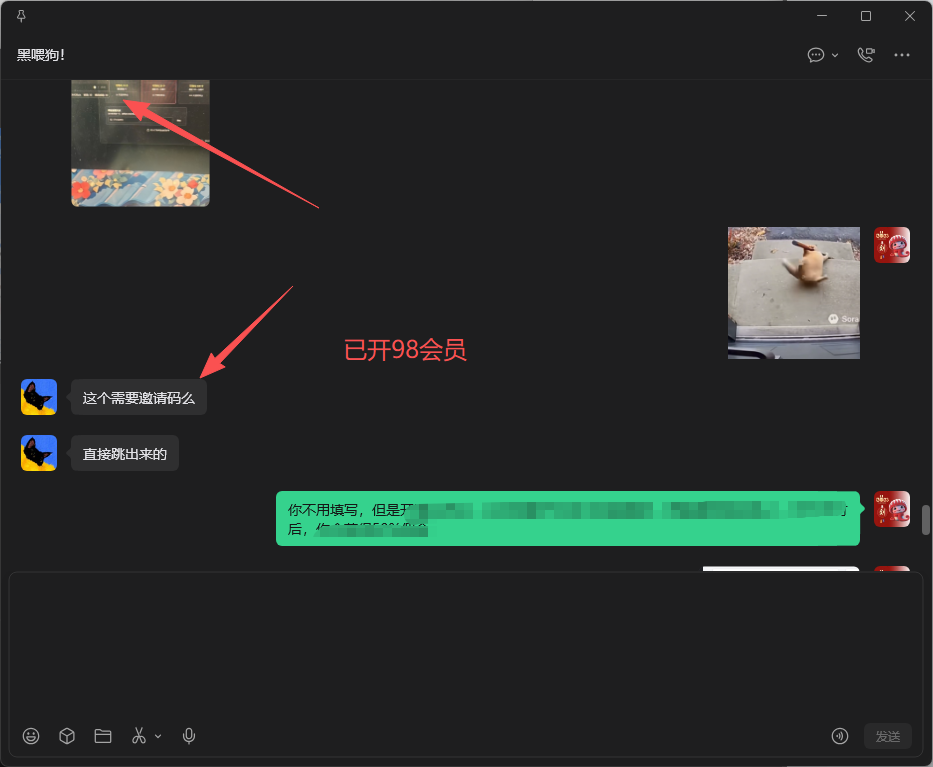Open the cube favorites icon
The width and height of the screenshot is (933, 767).
click(67, 736)
